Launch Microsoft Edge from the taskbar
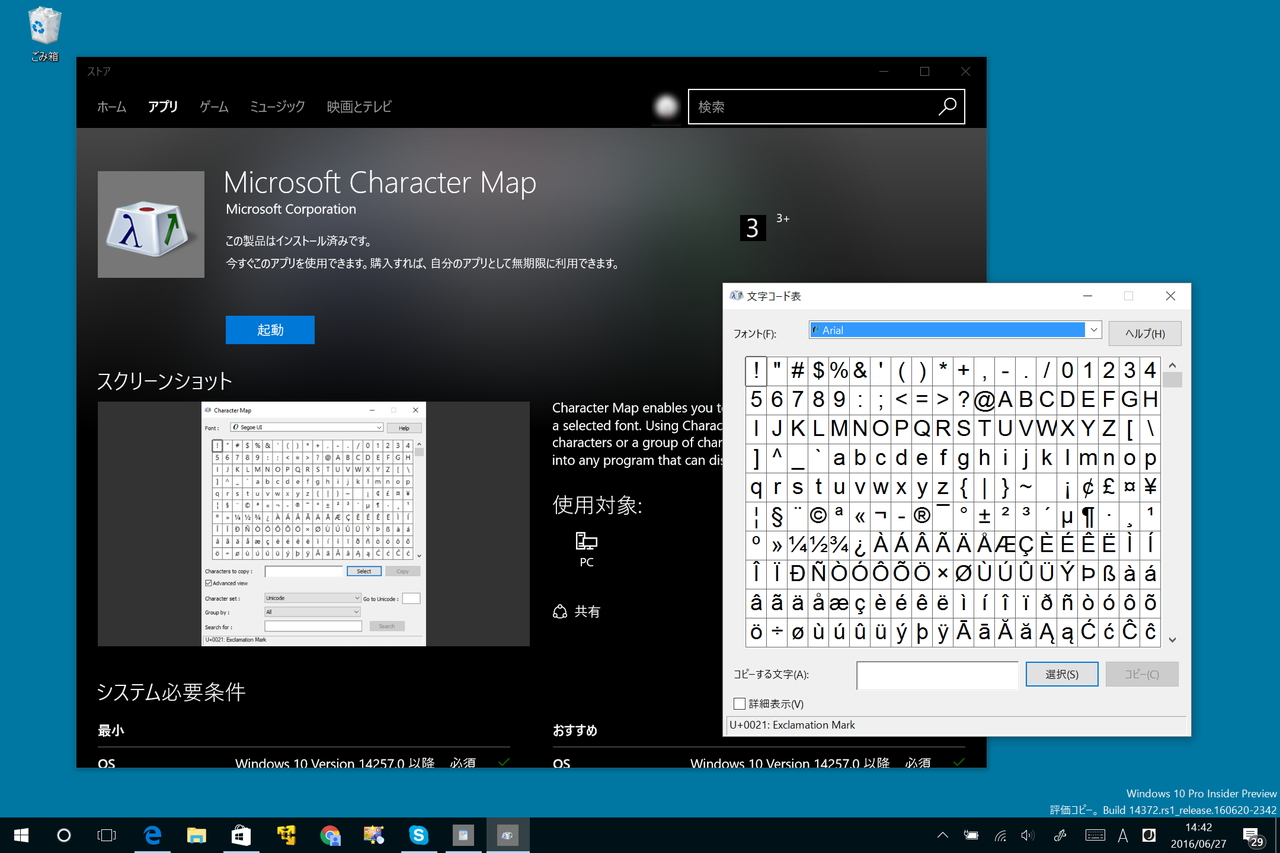 152,835
